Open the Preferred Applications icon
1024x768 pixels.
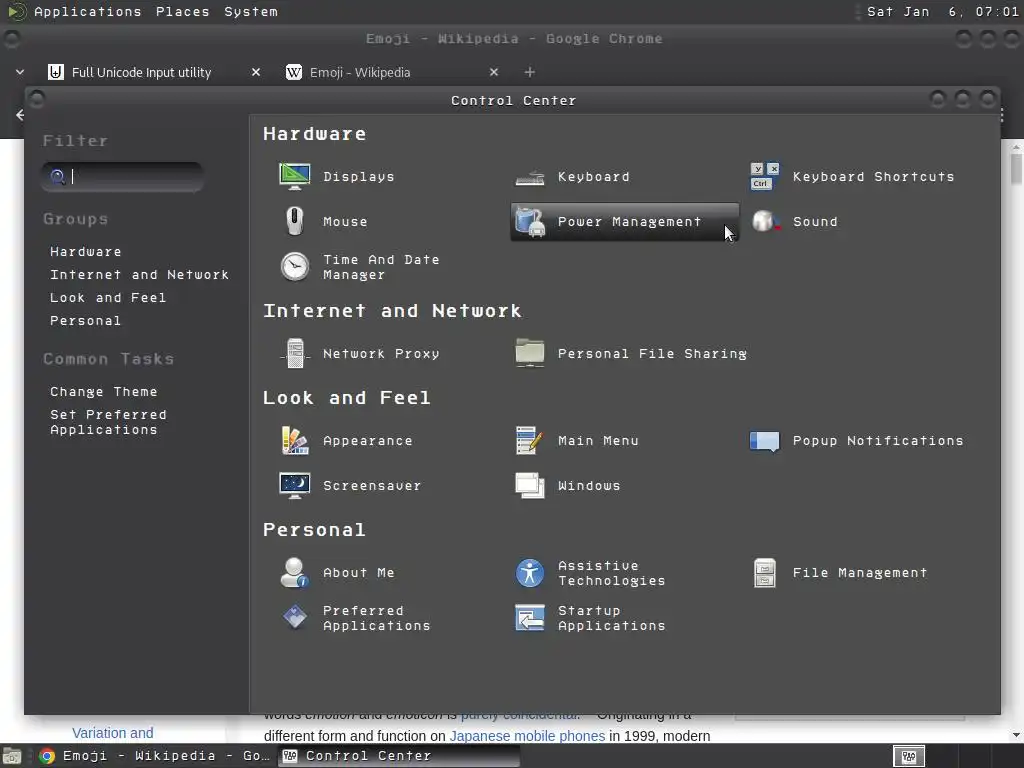click(295, 617)
